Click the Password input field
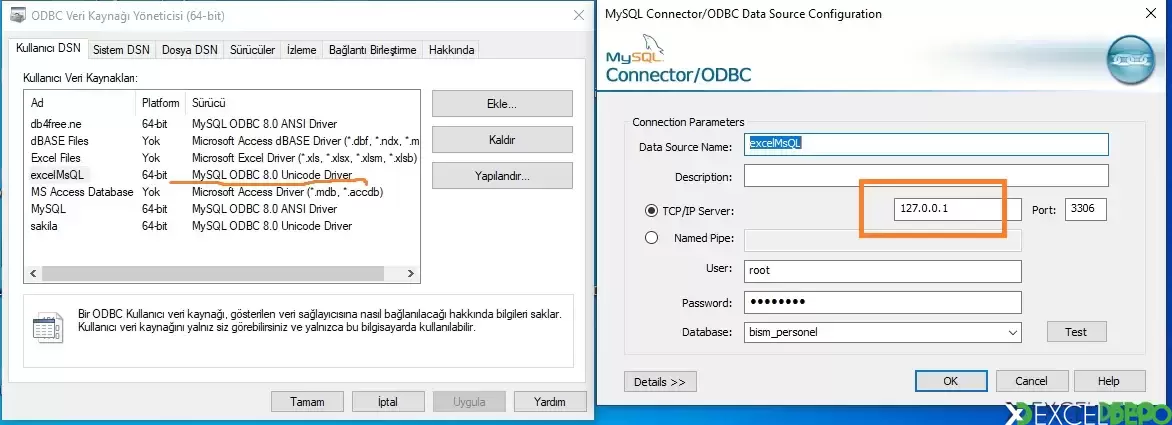Viewport: 1172px width, 425px height. coord(883,303)
